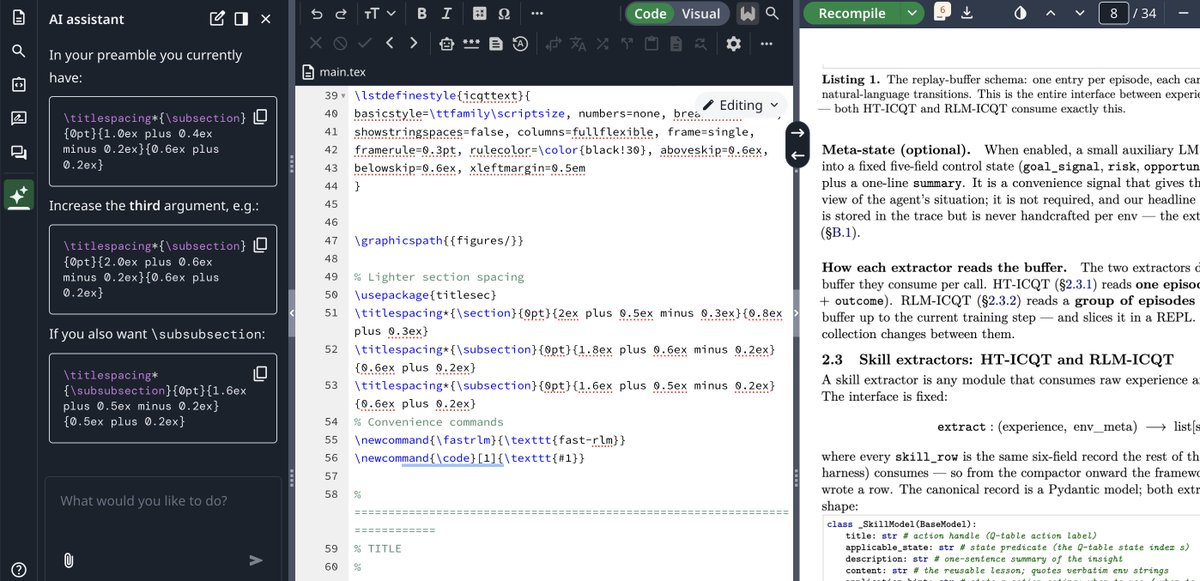Select the AI assistant sparkle icon
This screenshot has height=581, width=1200.
coord(18,195)
